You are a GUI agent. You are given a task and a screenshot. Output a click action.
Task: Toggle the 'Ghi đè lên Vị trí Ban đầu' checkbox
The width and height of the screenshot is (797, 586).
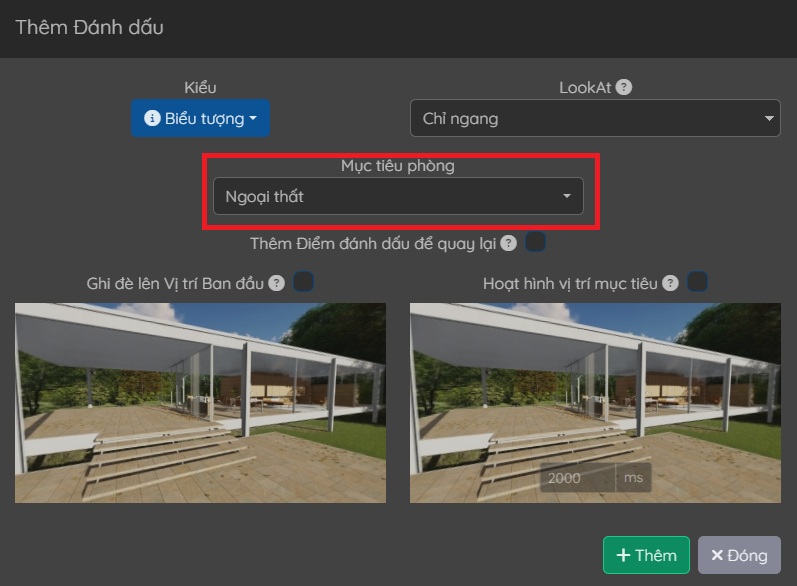[x=303, y=283]
